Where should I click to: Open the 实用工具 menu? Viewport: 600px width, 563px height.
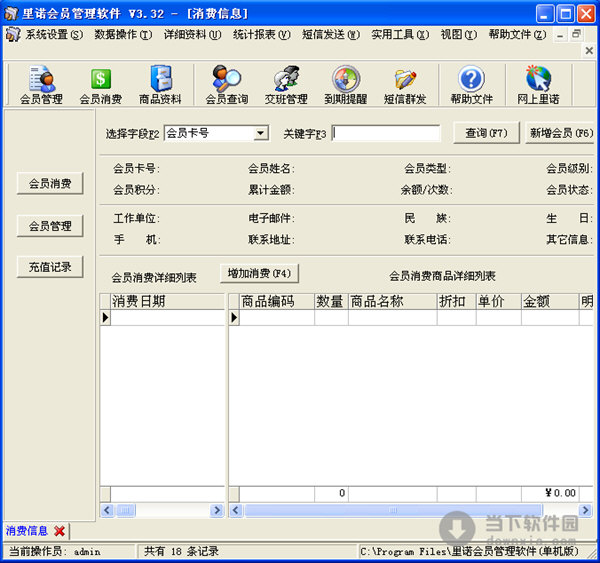point(399,34)
